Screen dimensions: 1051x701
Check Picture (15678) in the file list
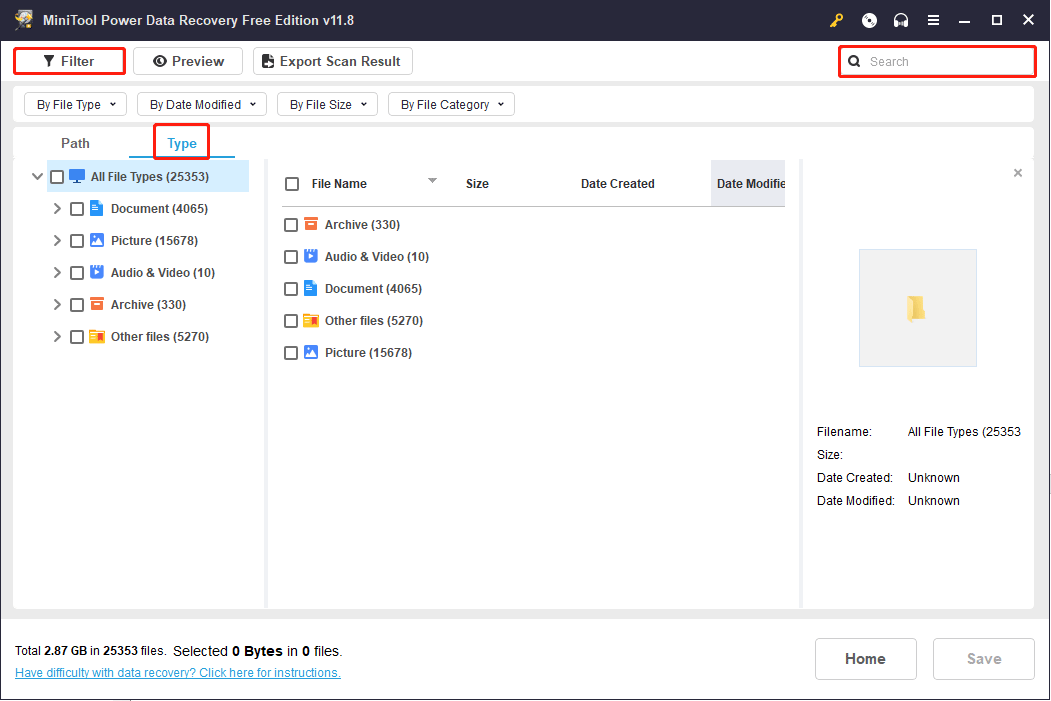291,353
